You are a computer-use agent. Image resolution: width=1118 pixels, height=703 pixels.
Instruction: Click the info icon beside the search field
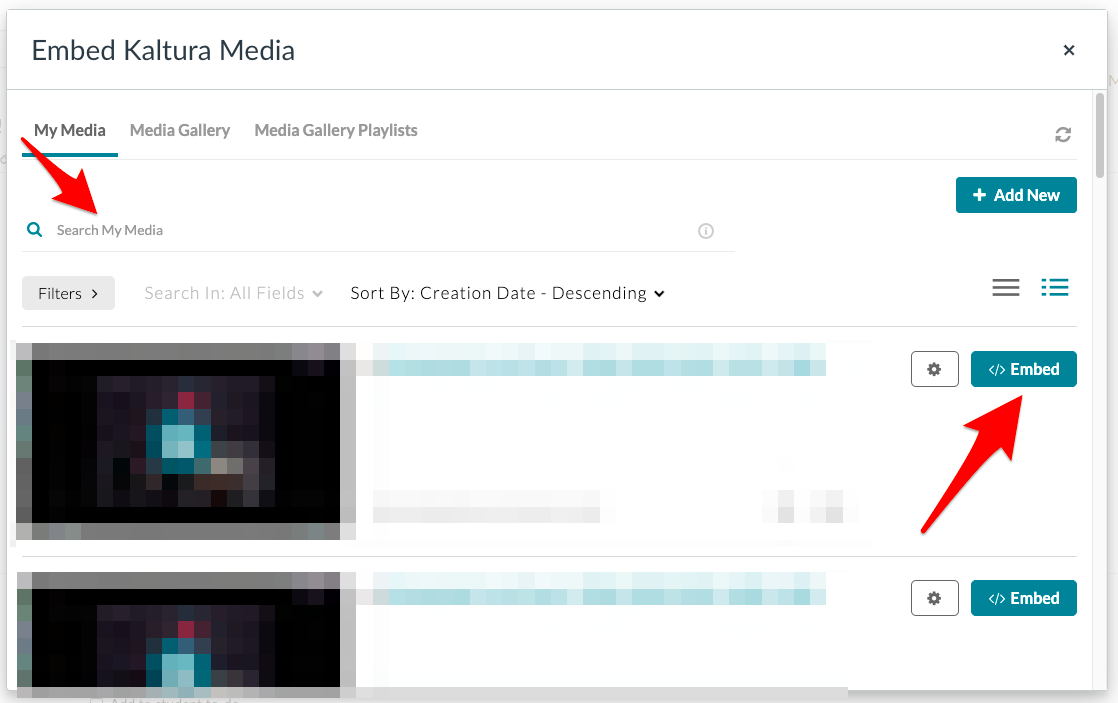tap(706, 231)
